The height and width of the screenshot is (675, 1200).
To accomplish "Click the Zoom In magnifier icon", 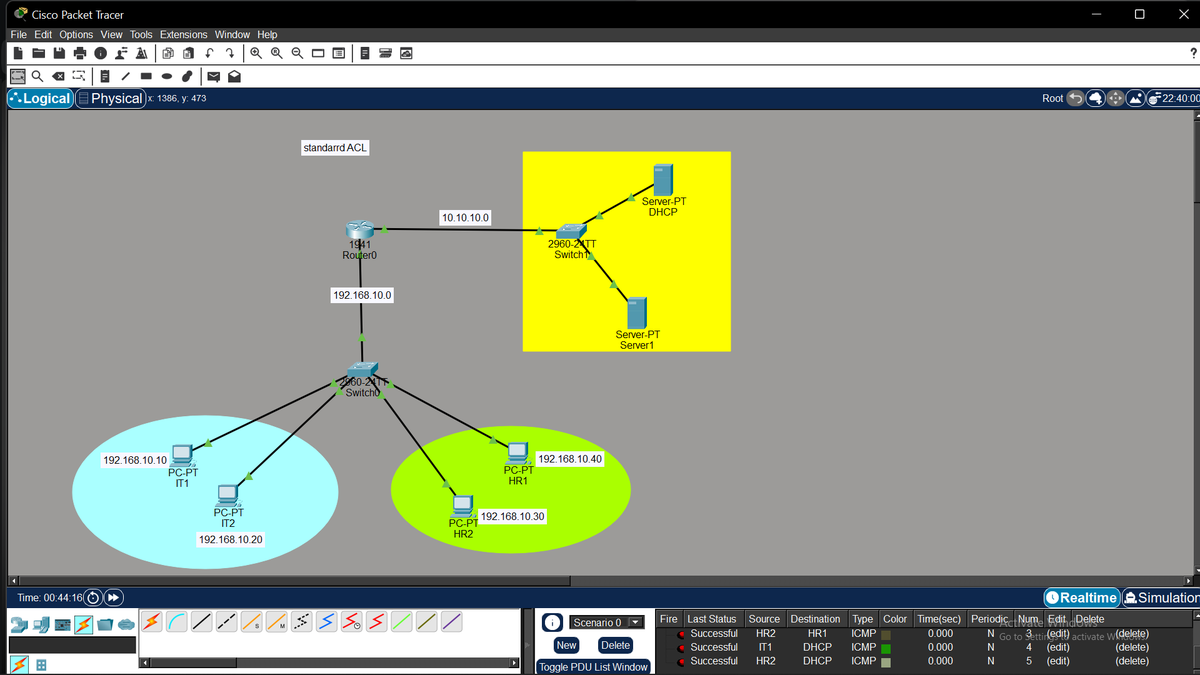I will (256, 53).
